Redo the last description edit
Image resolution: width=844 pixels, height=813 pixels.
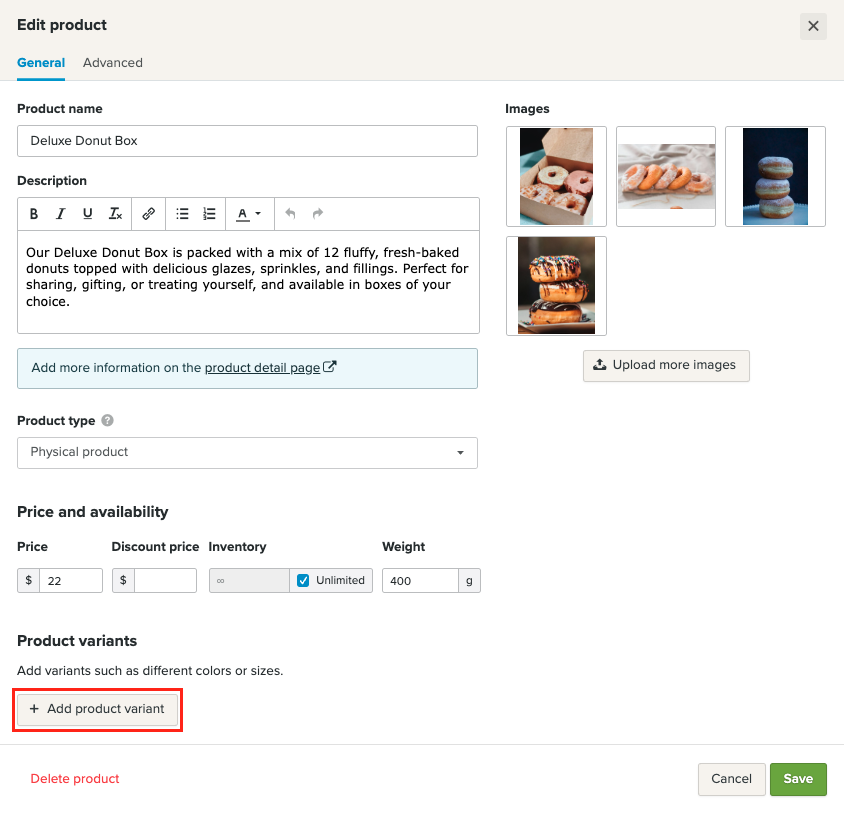[x=317, y=213]
